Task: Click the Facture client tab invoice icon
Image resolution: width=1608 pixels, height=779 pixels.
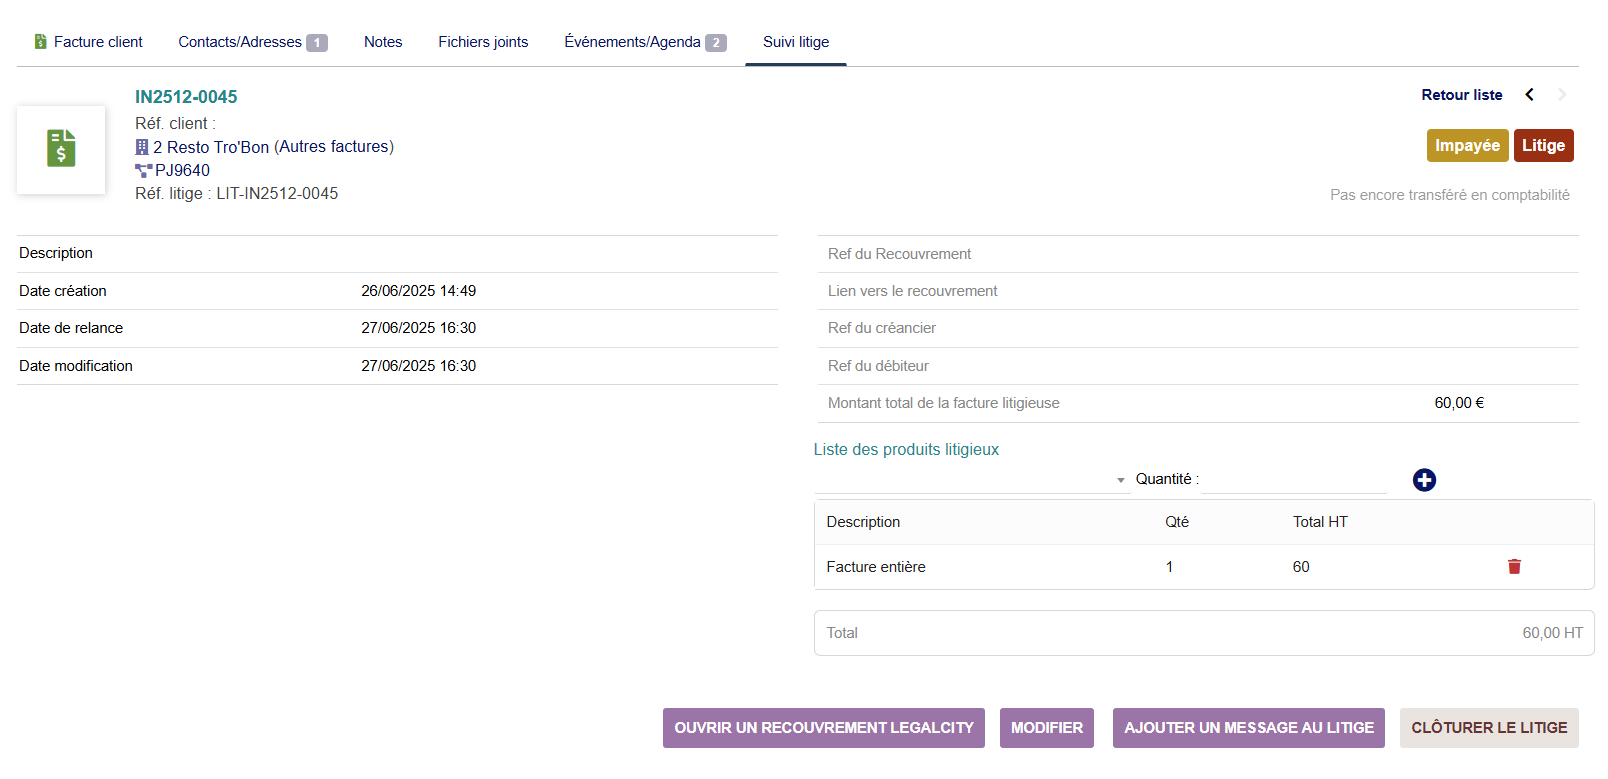Action: (x=41, y=42)
